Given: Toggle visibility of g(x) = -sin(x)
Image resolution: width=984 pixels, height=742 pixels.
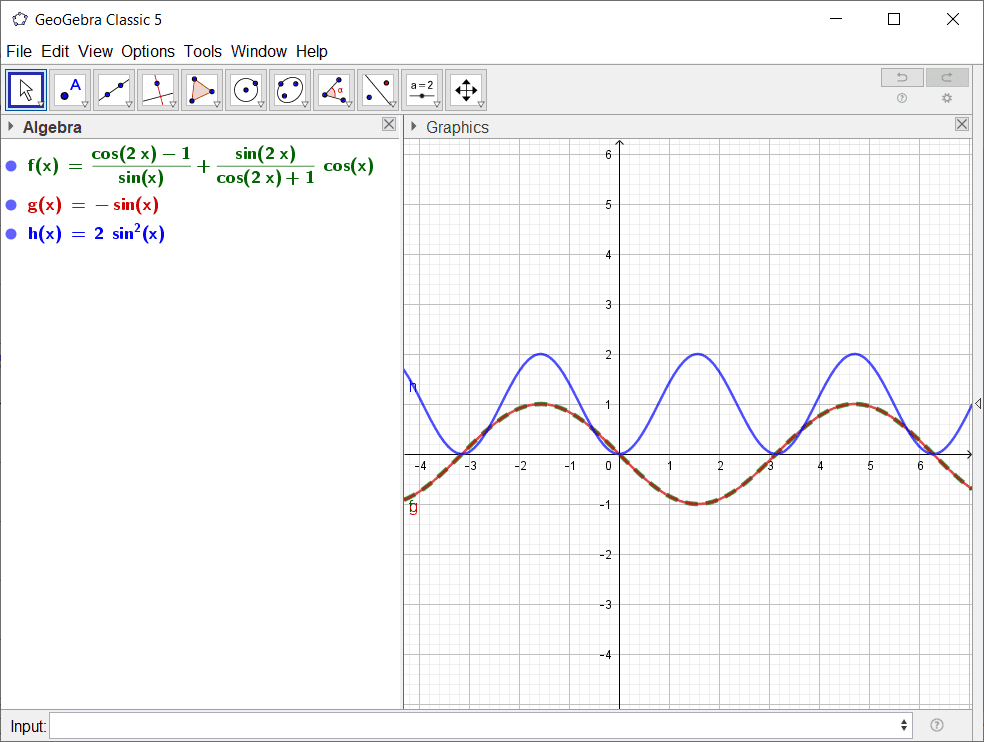Looking at the screenshot, I should (x=12, y=205).
